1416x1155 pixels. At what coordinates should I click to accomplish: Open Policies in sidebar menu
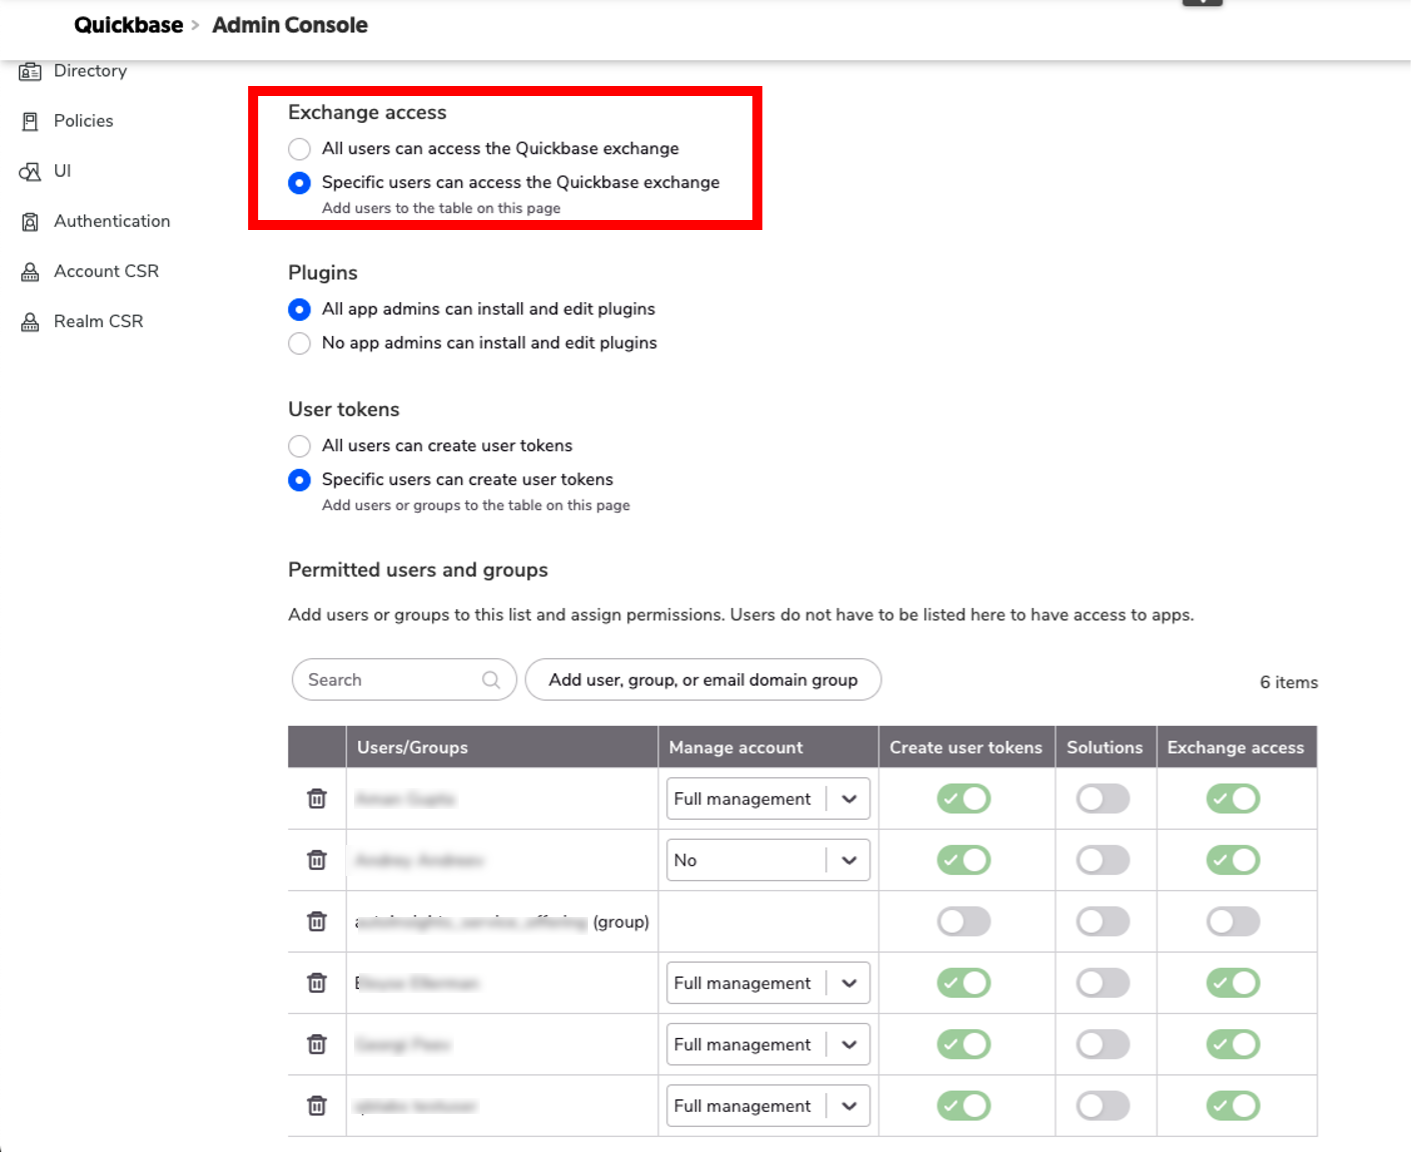tap(83, 121)
